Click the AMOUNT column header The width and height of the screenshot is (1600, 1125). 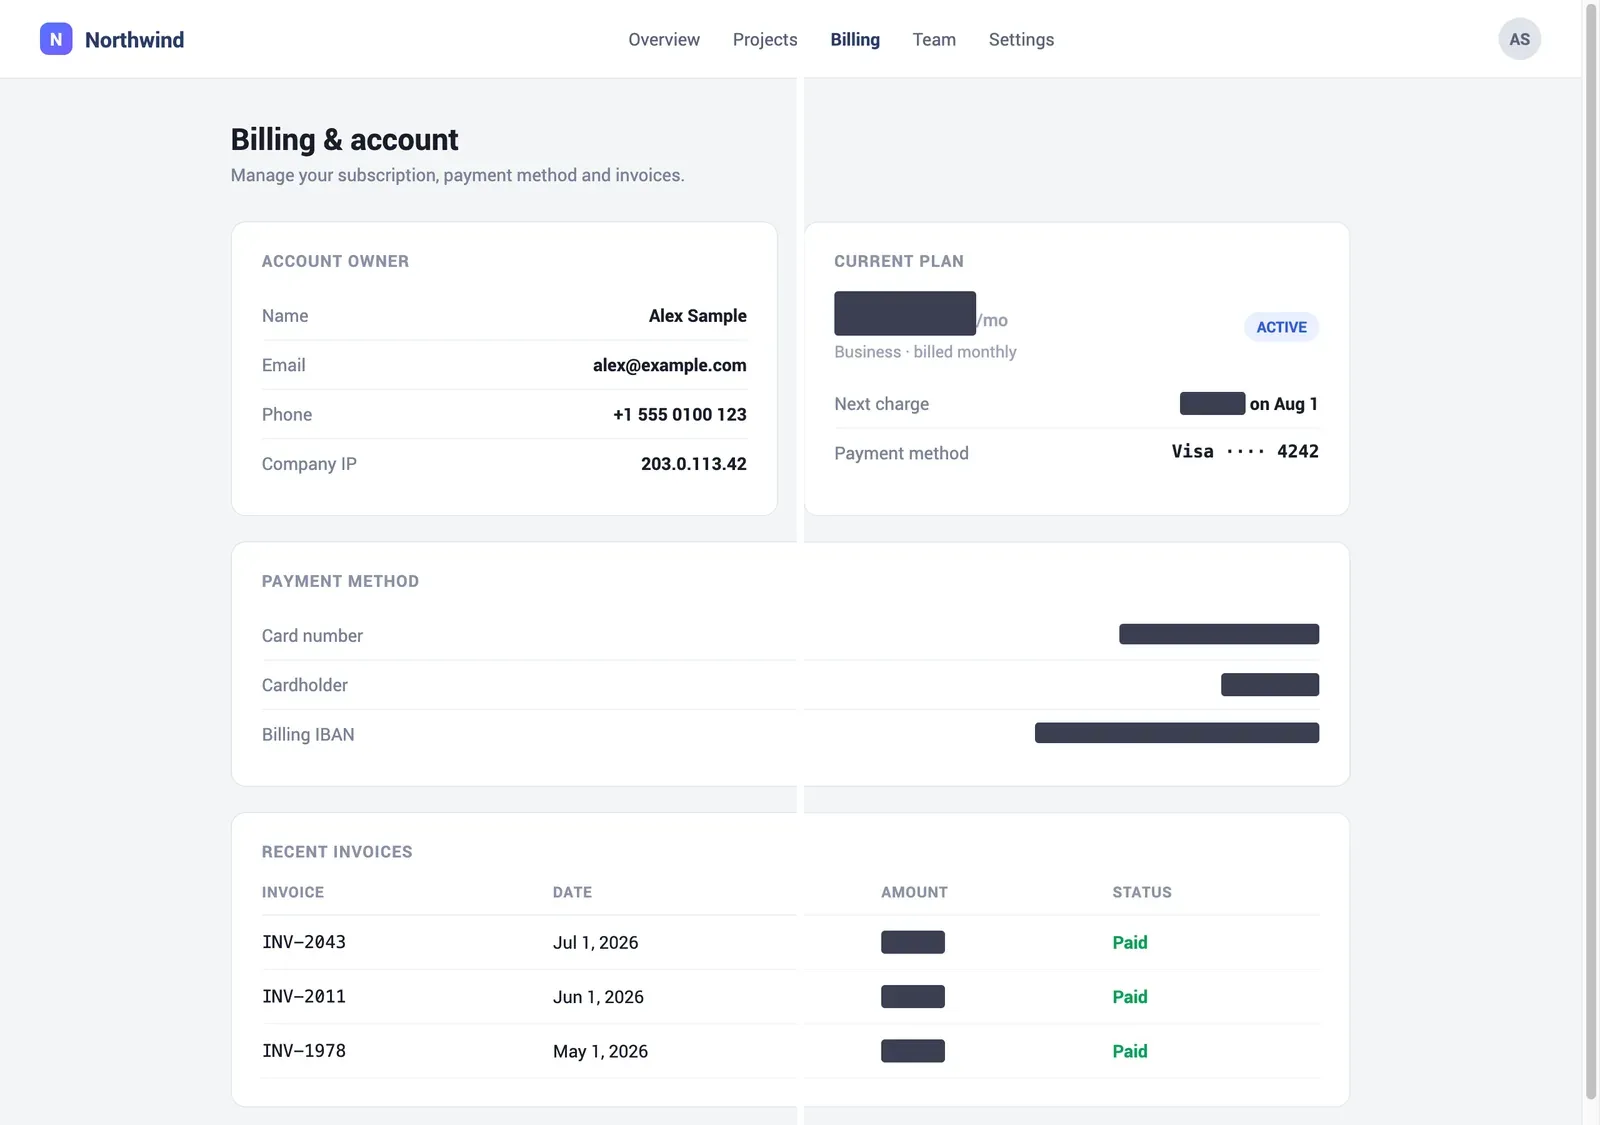pos(914,892)
